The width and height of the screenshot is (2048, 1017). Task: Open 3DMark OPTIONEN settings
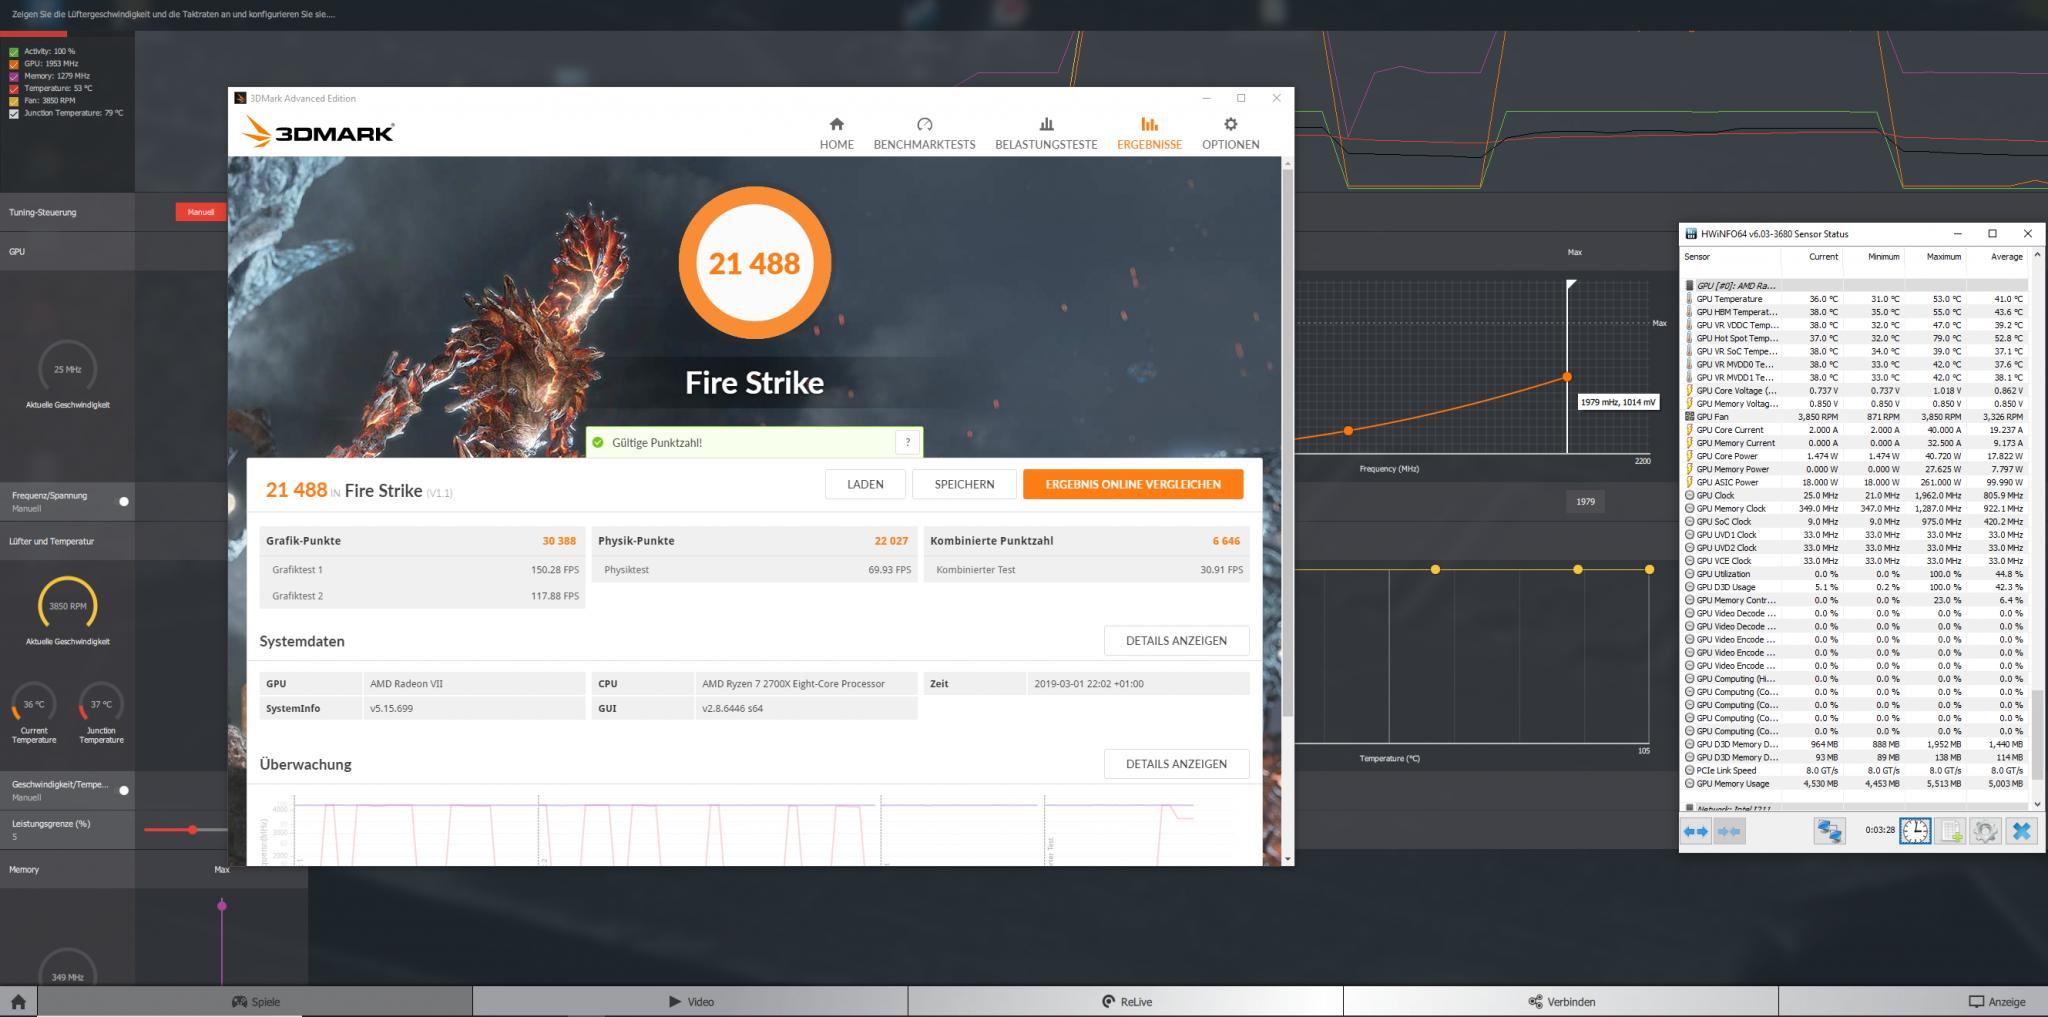click(1230, 133)
